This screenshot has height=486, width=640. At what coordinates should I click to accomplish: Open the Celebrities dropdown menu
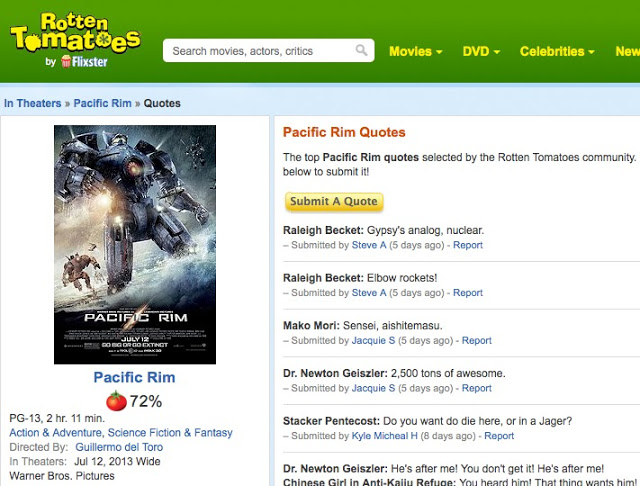click(556, 51)
